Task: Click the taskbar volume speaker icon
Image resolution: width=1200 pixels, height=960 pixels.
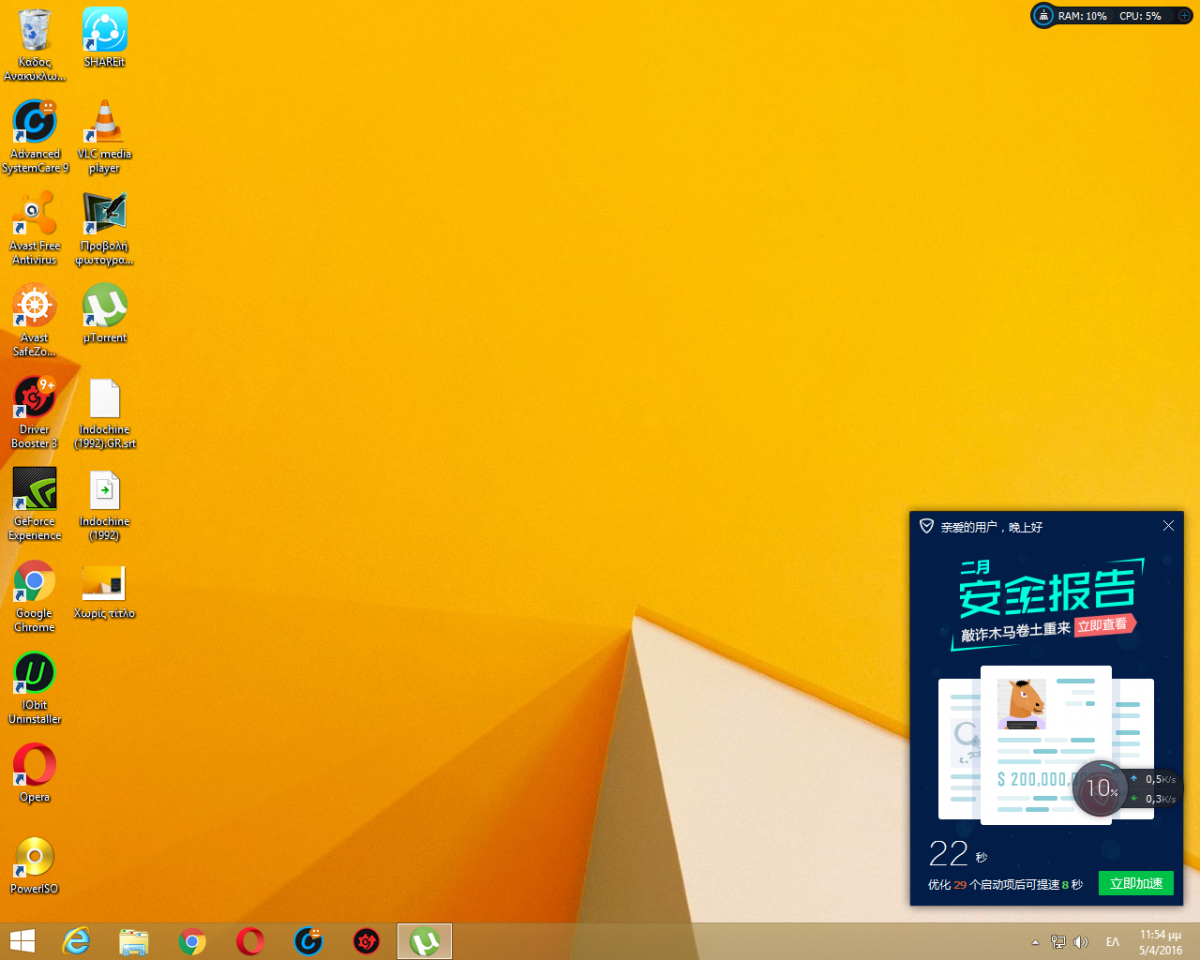Action: [x=1080, y=942]
